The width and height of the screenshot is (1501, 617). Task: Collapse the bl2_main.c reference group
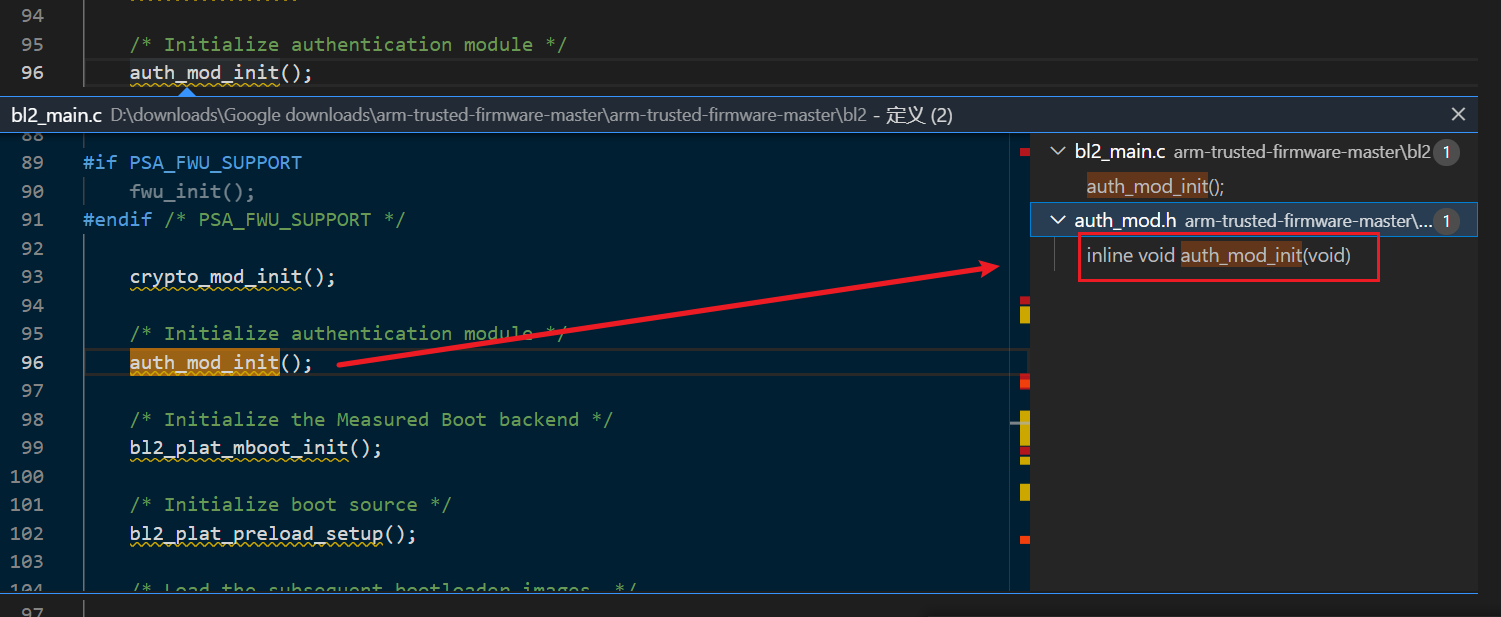1058,151
